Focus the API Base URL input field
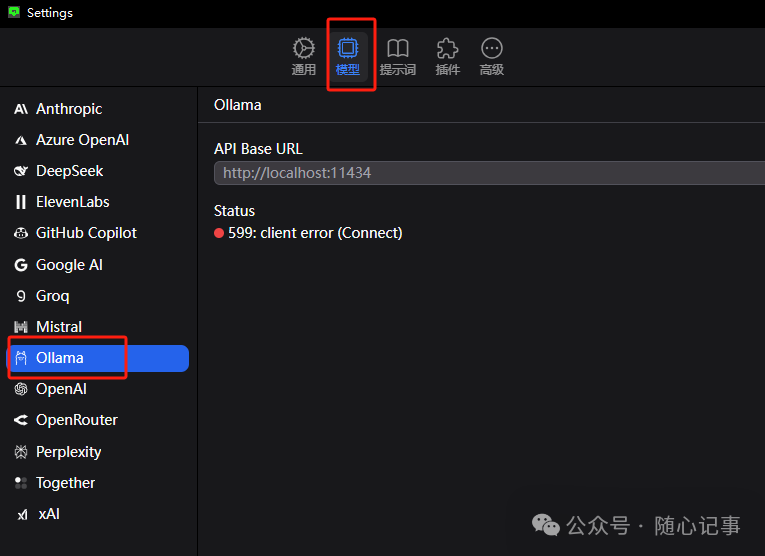765x556 pixels. [x=489, y=173]
